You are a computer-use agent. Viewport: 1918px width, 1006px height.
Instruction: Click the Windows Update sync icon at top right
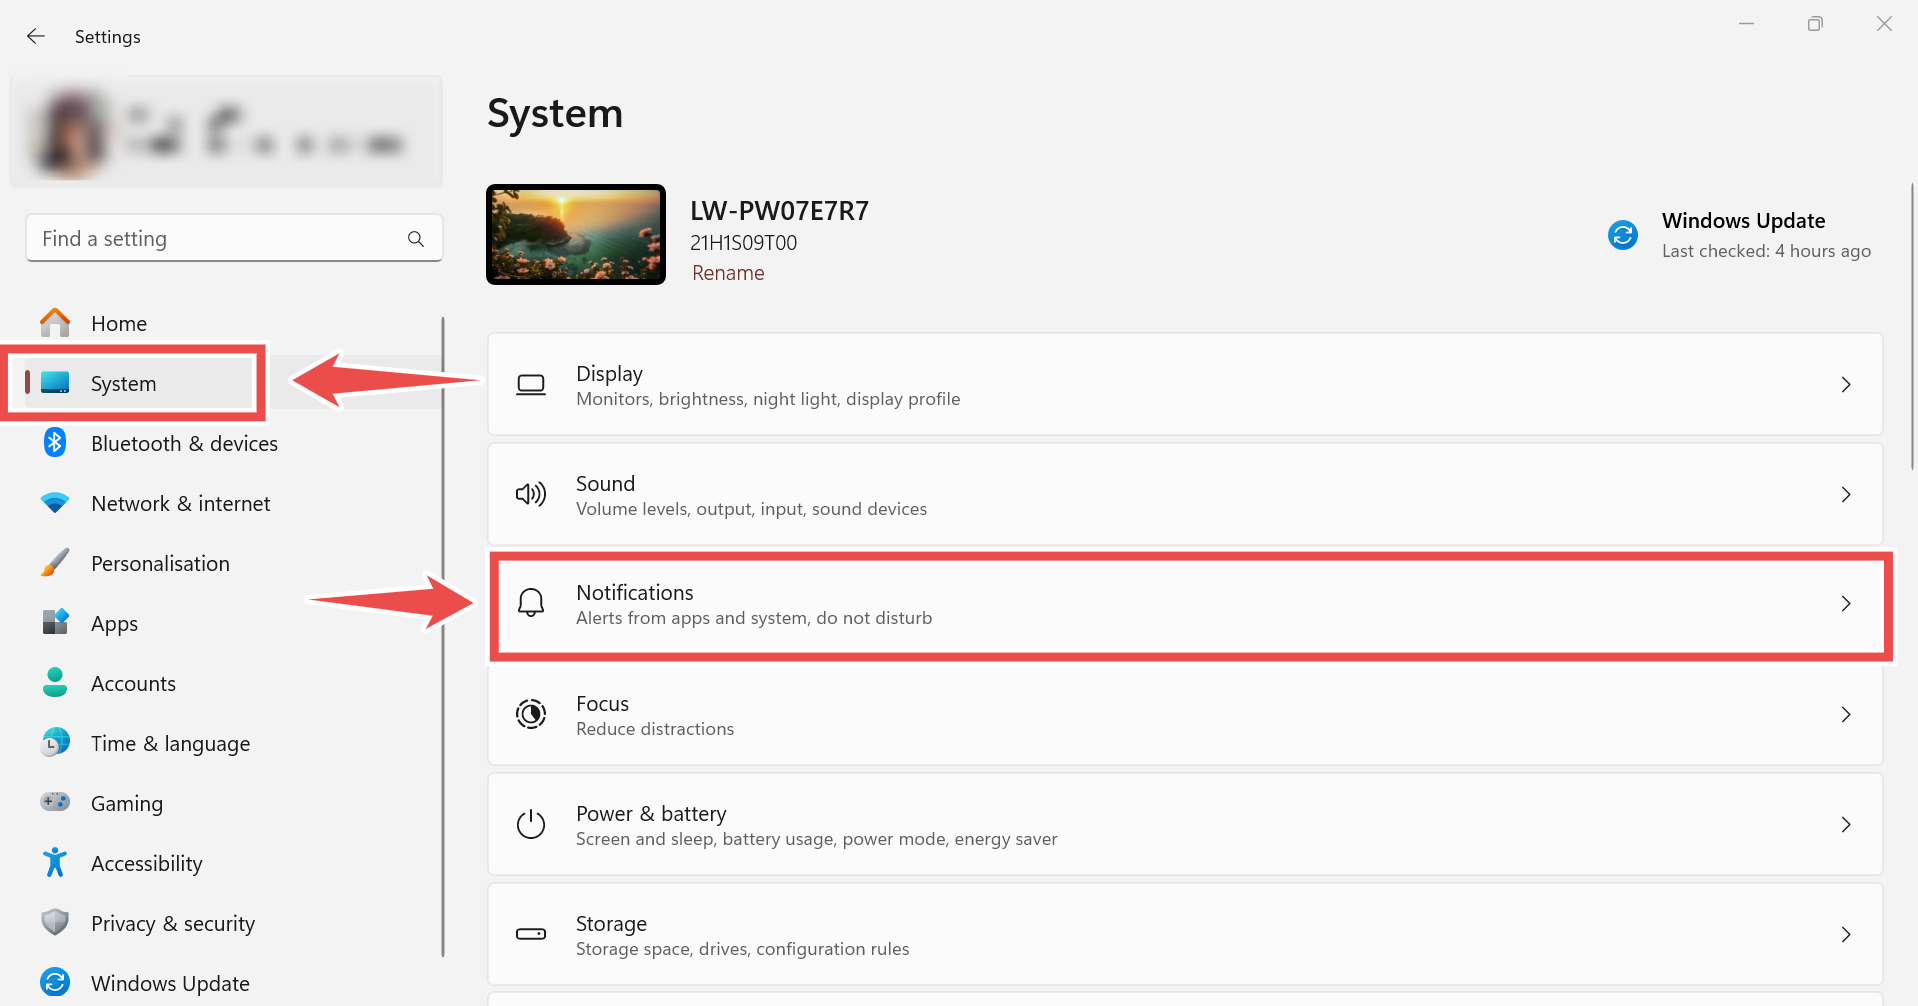(1622, 235)
